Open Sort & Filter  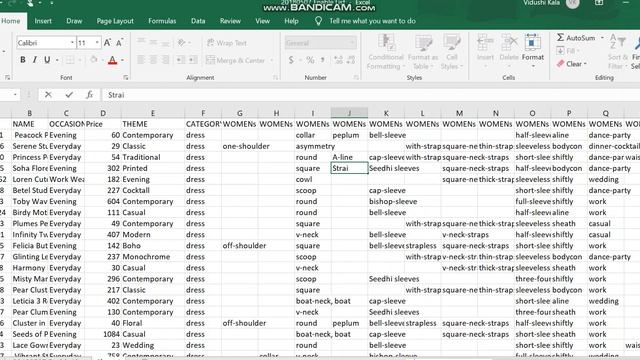(617, 52)
